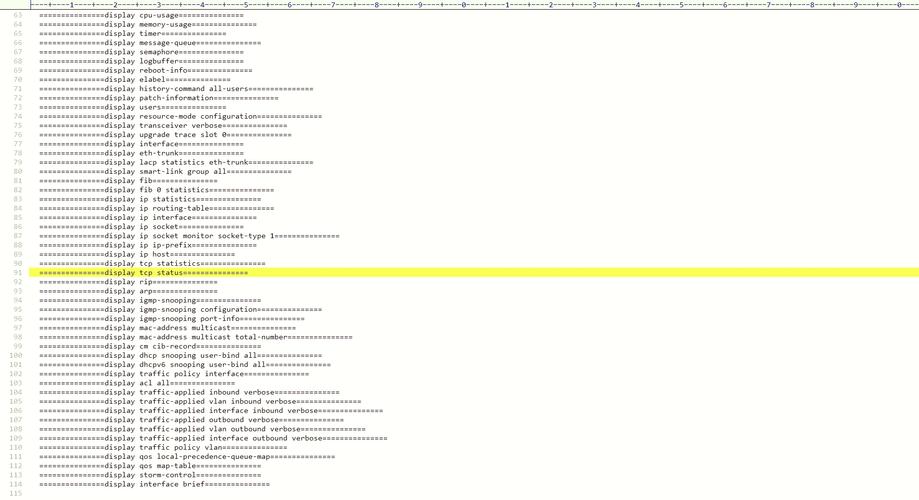The width and height of the screenshot is (919, 500).
Task: Click the 'display patch-information' line
Action: [159, 98]
